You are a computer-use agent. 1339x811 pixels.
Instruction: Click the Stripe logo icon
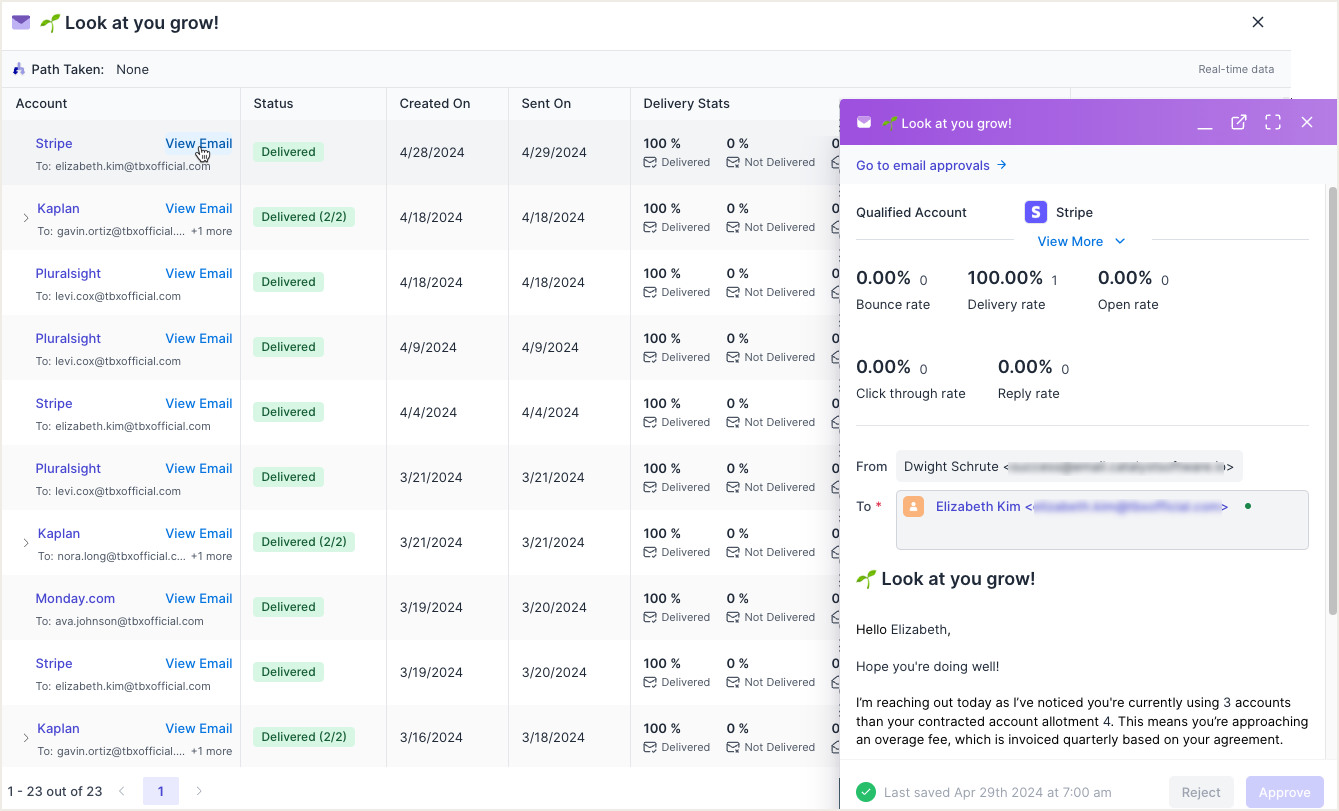pos(1036,212)
